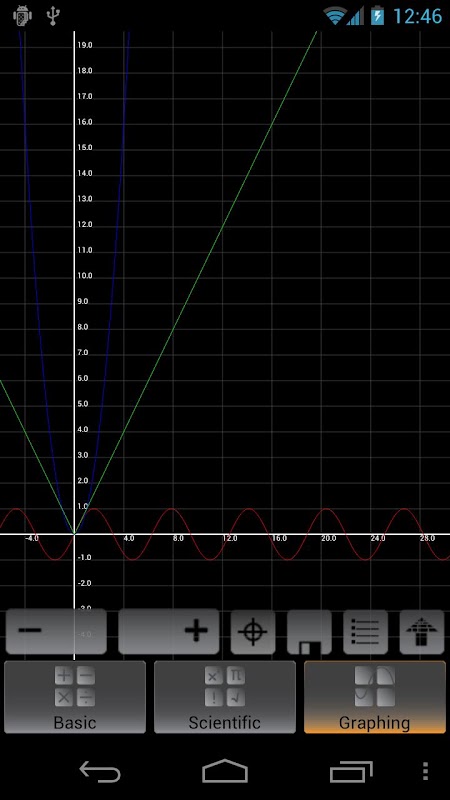This screenshot has height=800, width=450.
Task: Tap the y-axis label 15.0
Action: coord(85,147)
